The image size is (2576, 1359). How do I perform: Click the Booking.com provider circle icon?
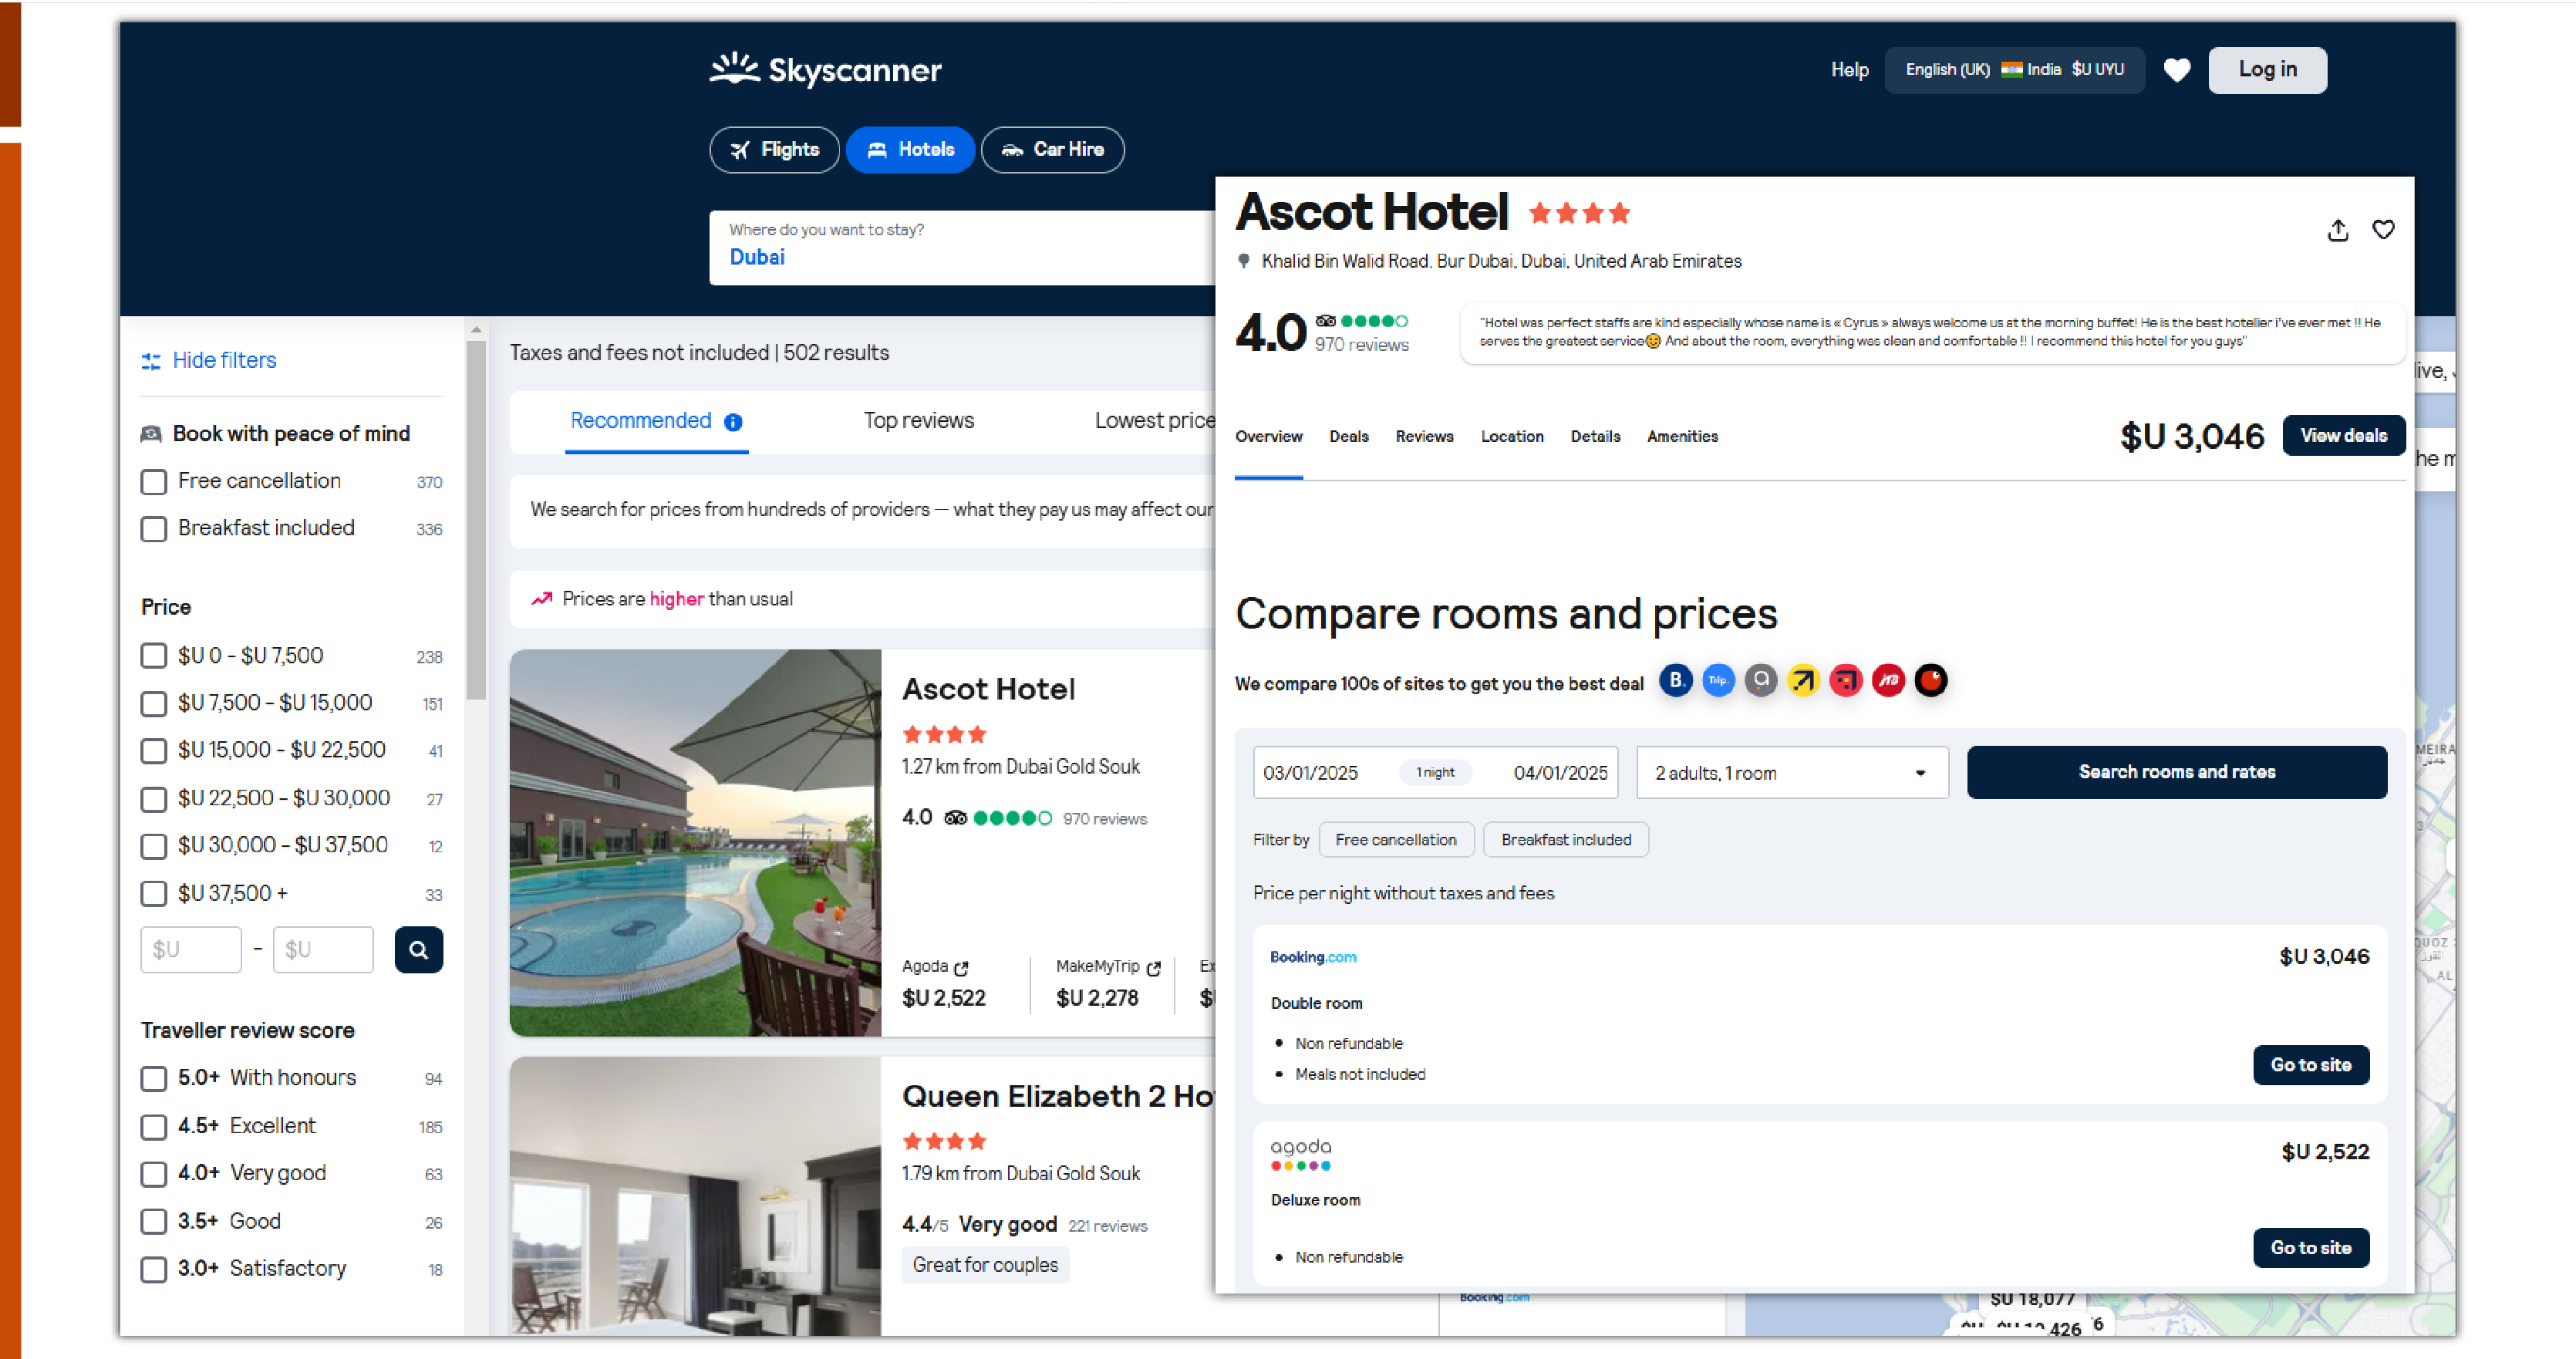(x=1675, y=681)
